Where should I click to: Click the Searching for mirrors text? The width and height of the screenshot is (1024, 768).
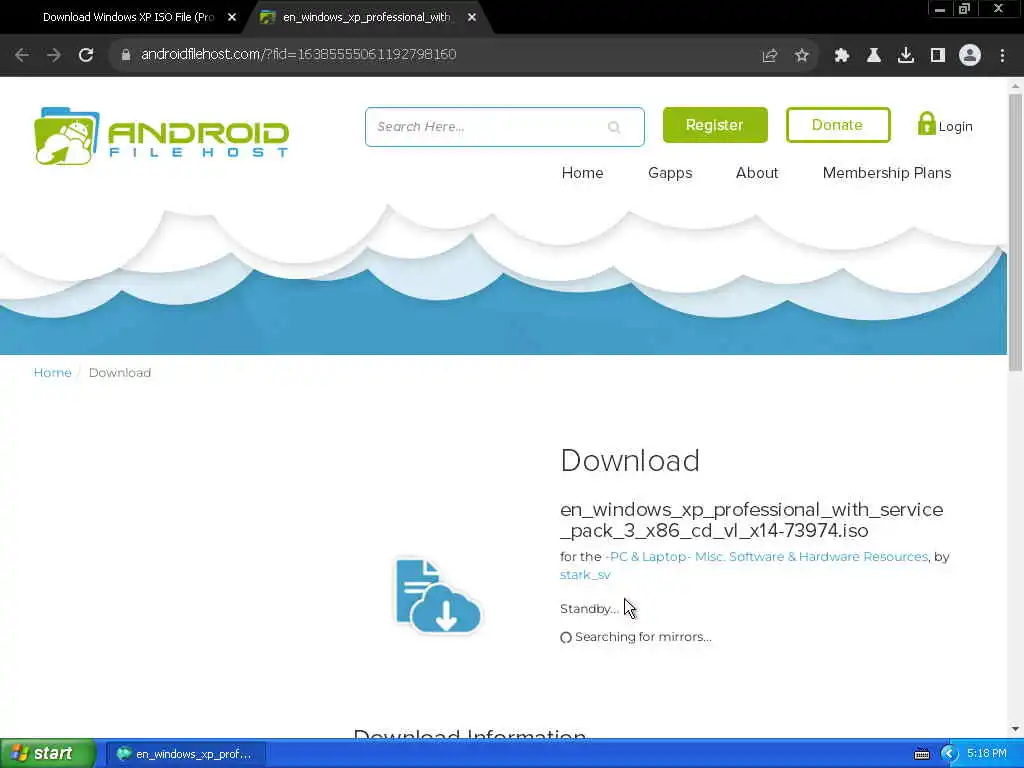(643, 637)
